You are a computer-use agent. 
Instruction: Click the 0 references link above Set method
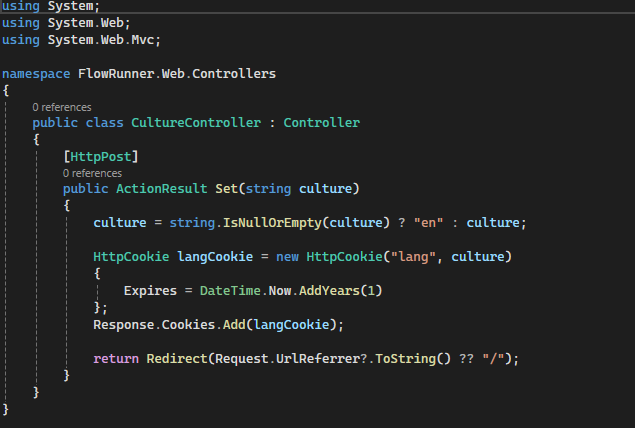(92, 173)
